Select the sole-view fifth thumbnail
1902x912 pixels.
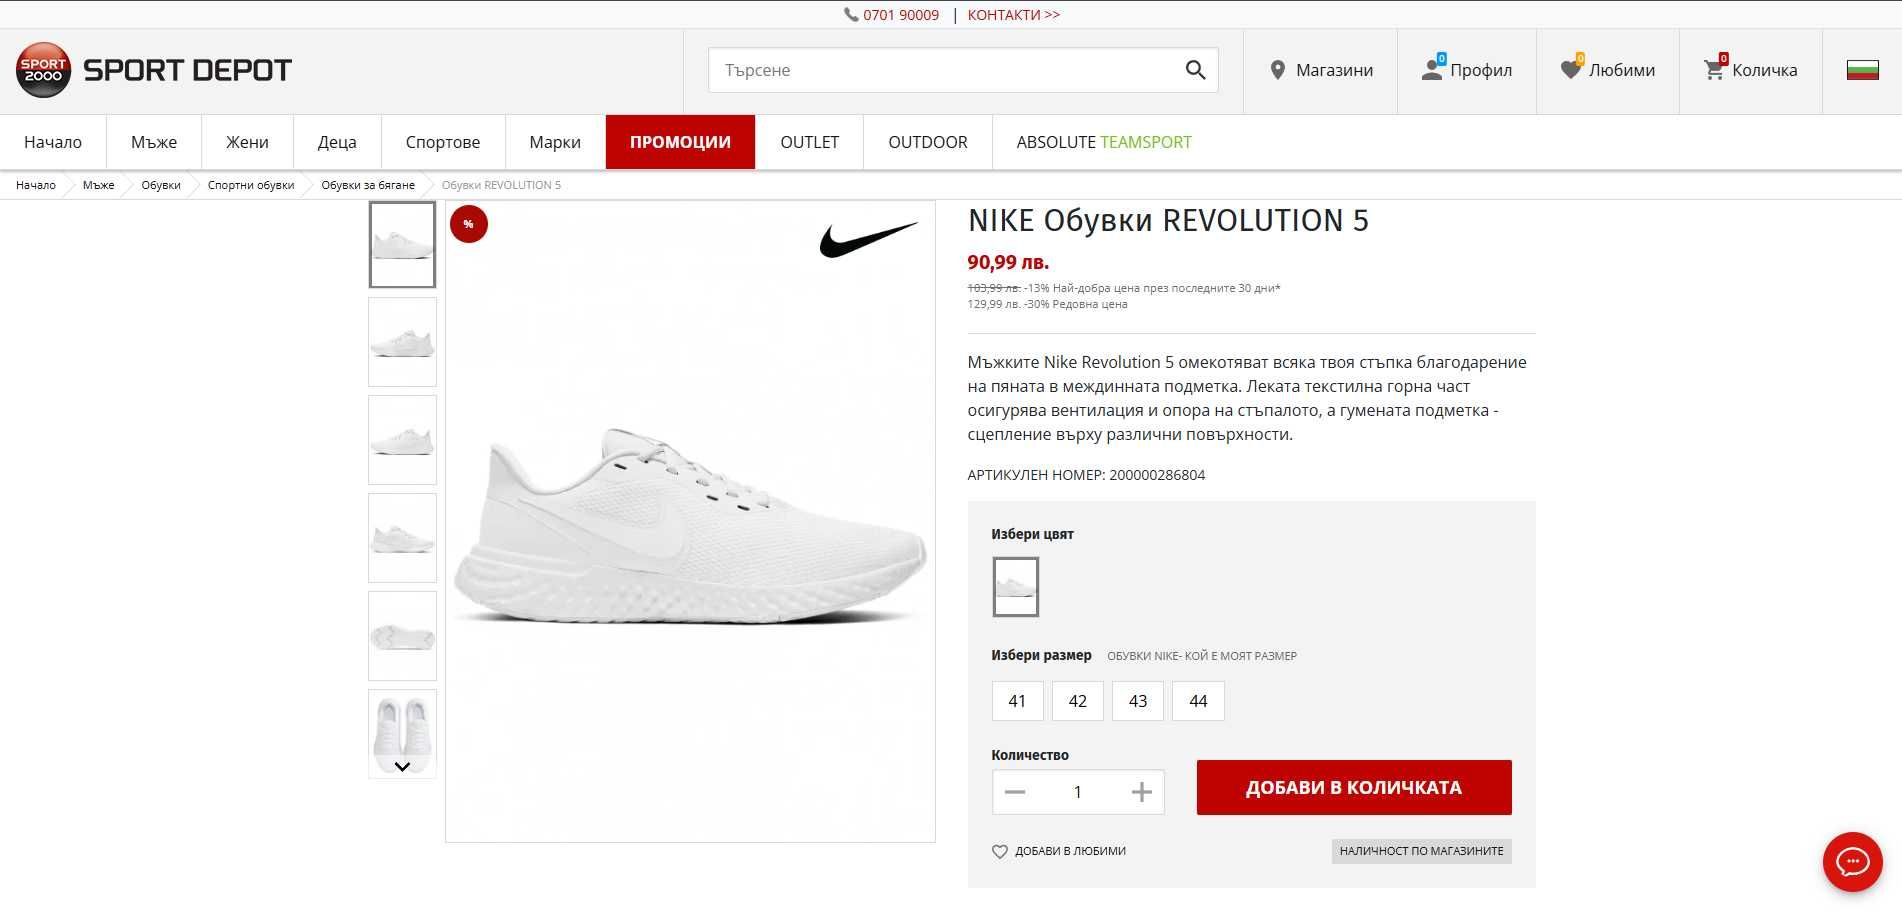(402, 636)
